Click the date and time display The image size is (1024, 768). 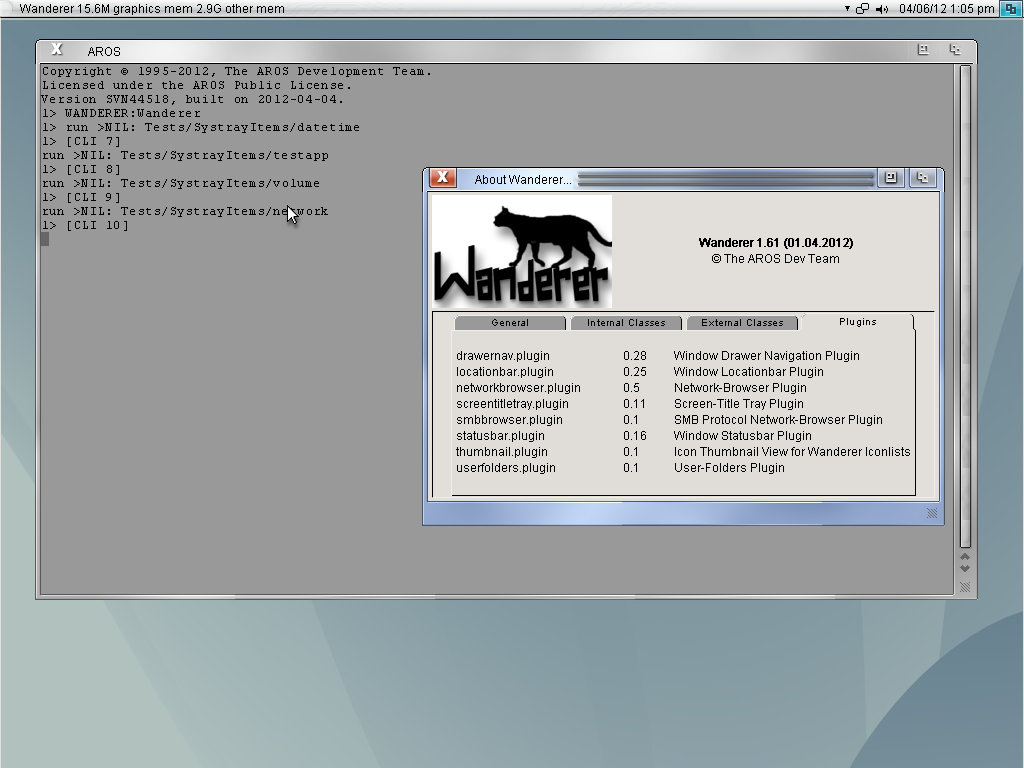pyautogui.click(x=946, y=9)
